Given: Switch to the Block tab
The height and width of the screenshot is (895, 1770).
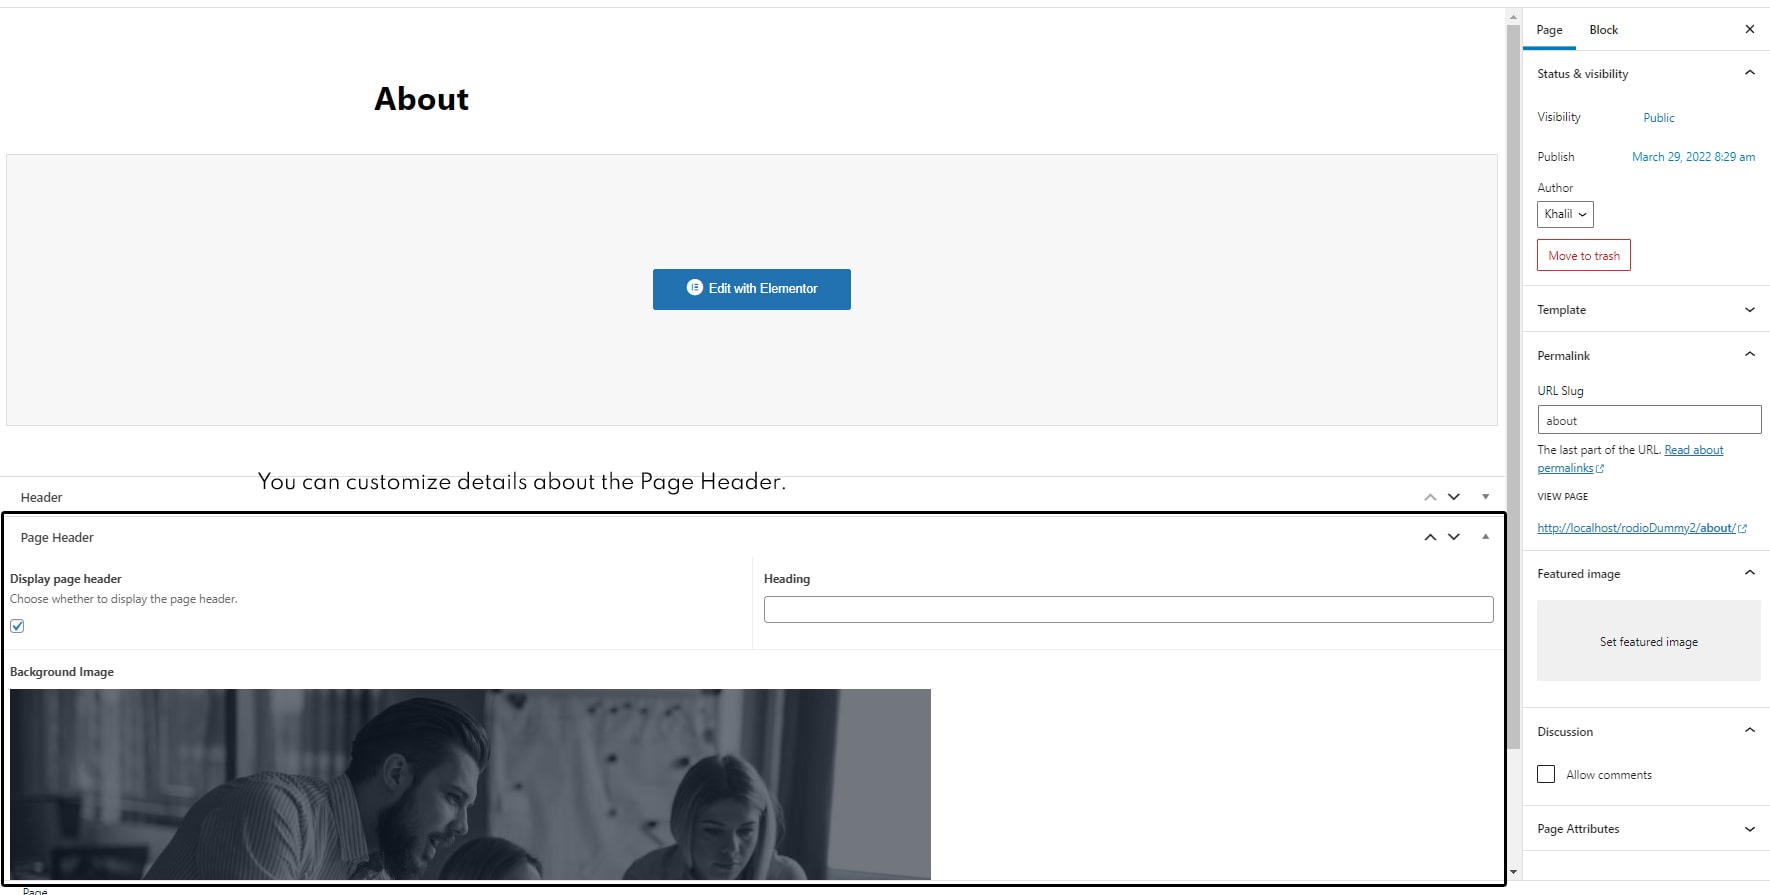Looking at the screenshot, I should tap(1603, 30).
